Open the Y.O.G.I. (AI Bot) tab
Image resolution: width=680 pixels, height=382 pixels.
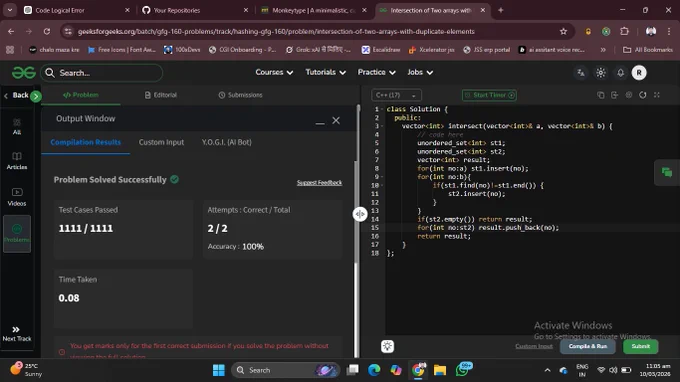click(x=226, y=142)
